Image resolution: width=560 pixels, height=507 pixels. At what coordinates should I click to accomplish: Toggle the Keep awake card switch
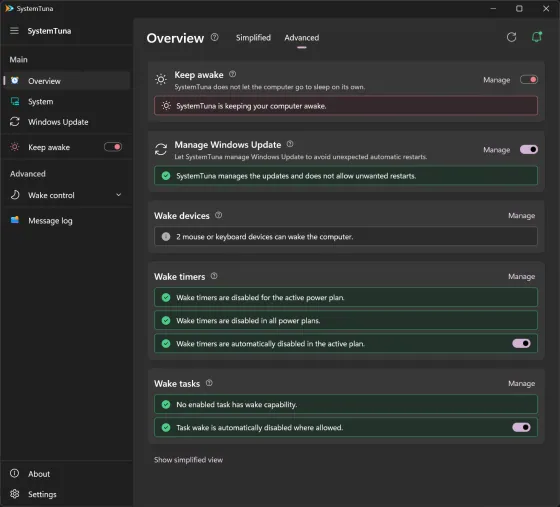[x=529, y=80]
